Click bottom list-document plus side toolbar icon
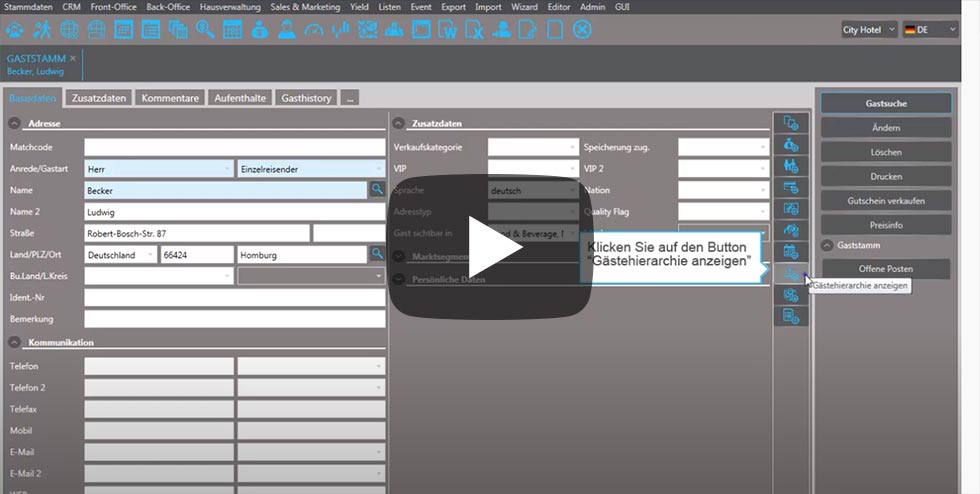This screenshot has width=980, height=494. 791,316
